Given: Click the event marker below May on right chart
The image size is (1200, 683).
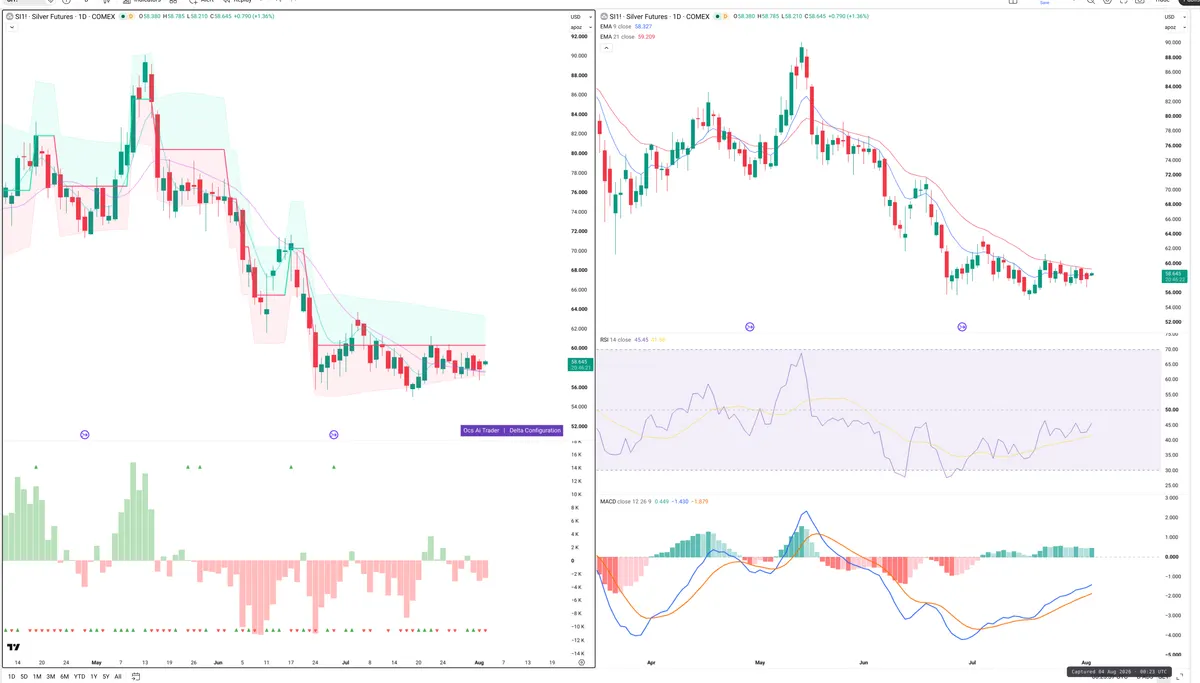Looking at the screenshot, I should 750,327.
